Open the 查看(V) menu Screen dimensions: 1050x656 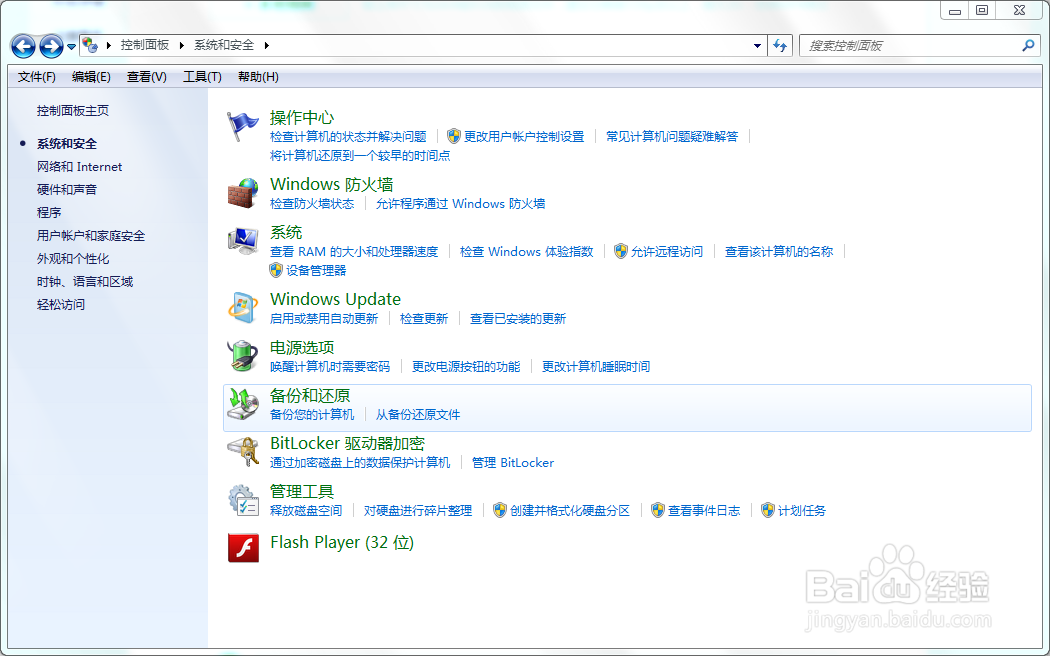(147, 77)
